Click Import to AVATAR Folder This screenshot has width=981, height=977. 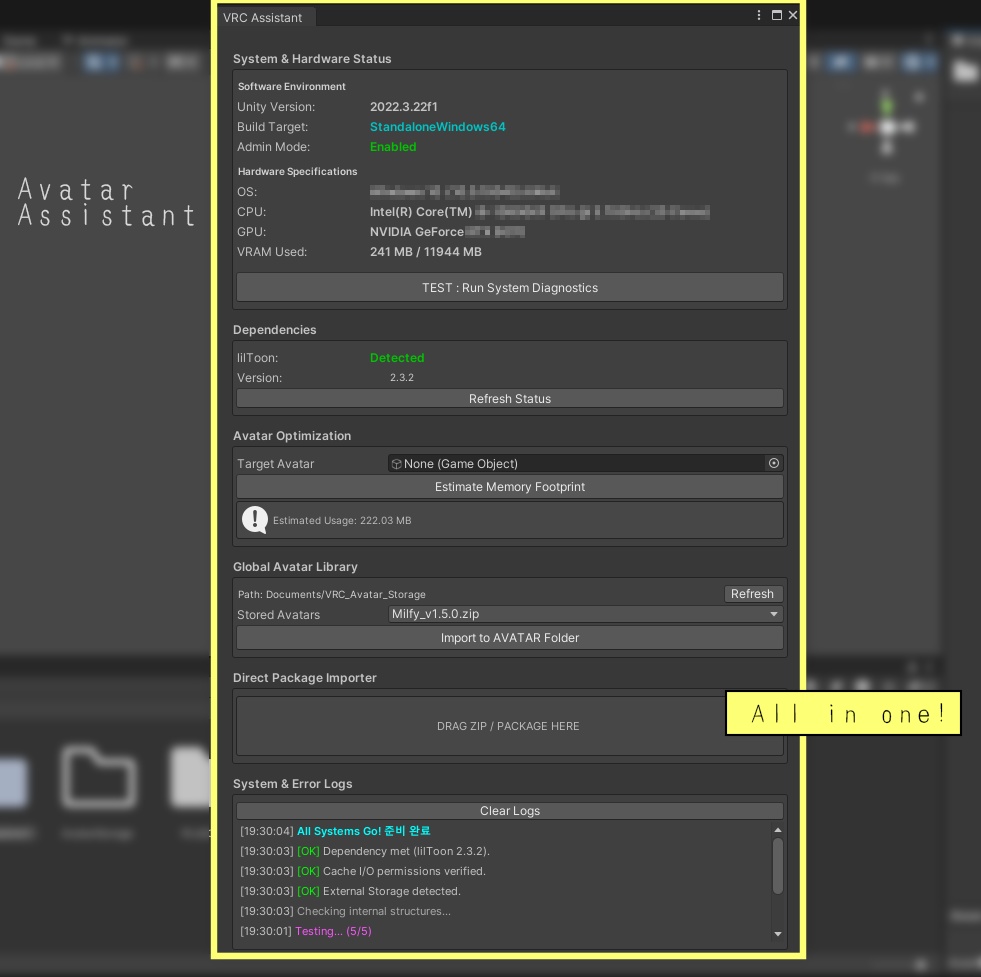coord(510,638)
